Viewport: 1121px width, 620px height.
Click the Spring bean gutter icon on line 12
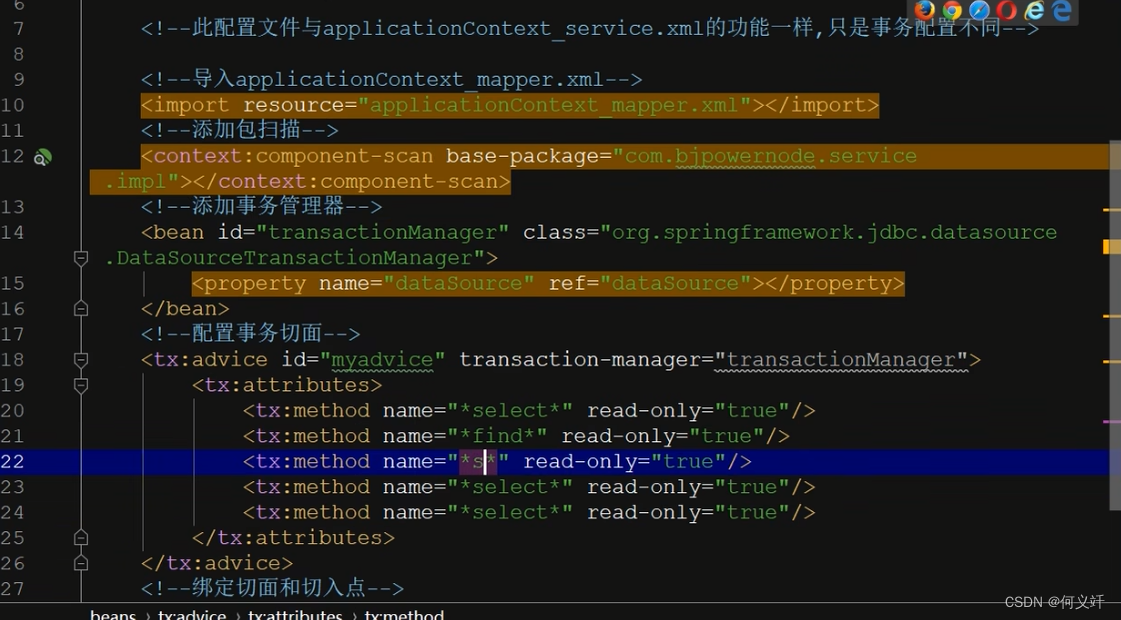[x=43, y=157]
